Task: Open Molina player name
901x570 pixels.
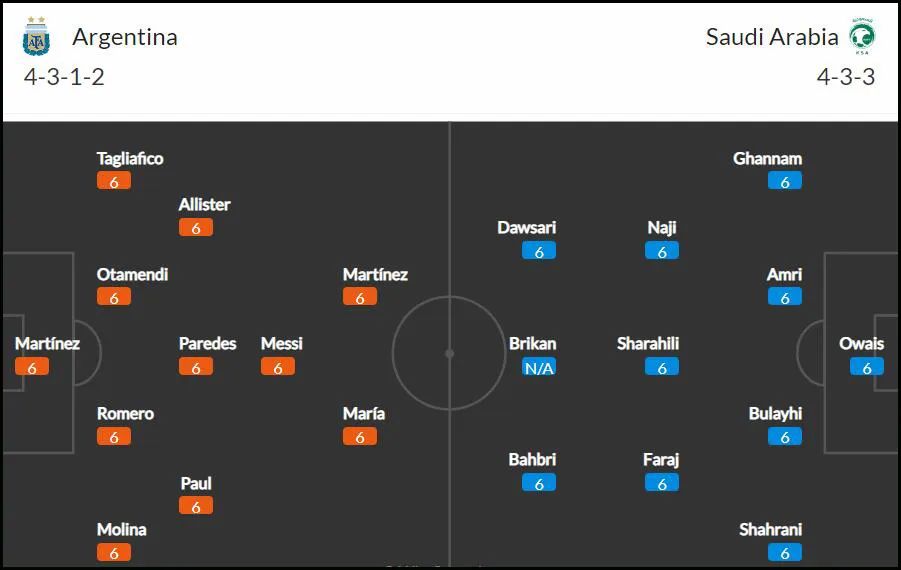Action: [121, 529]
